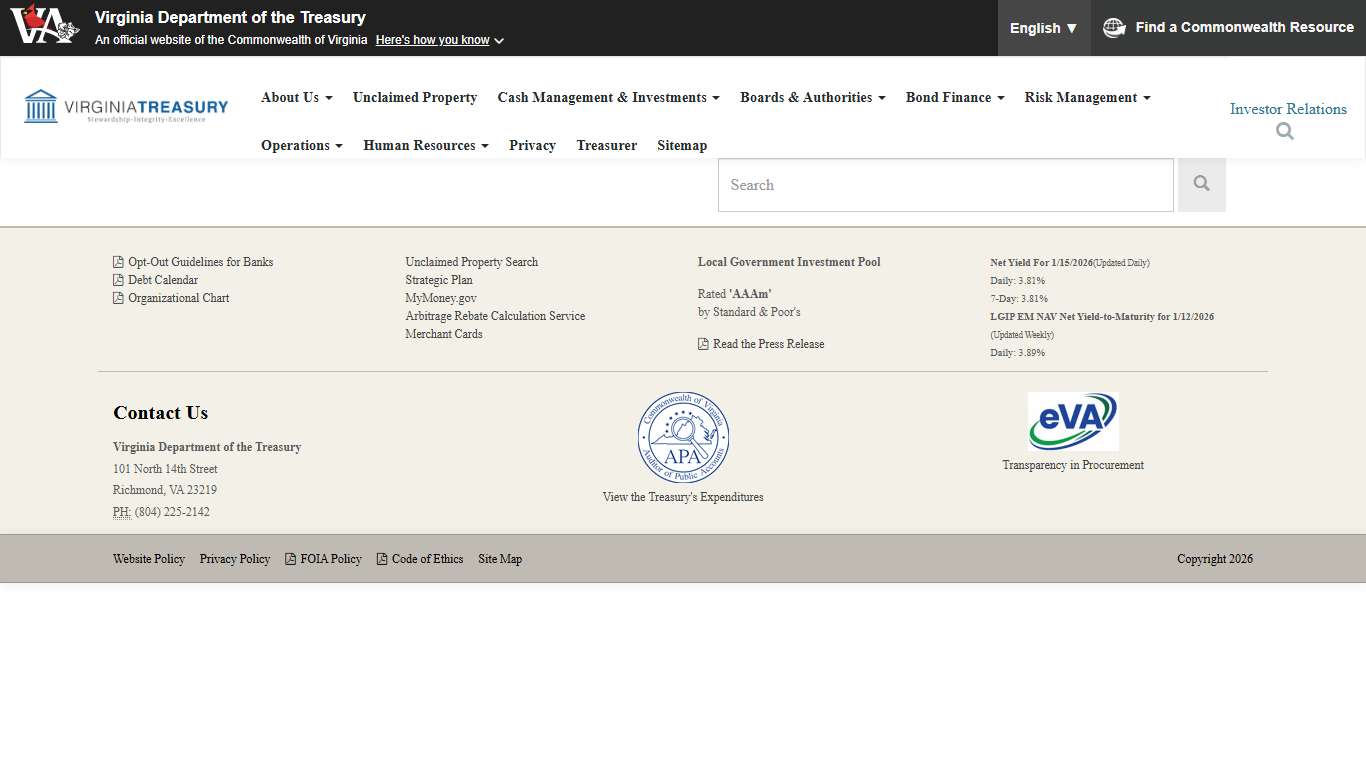Click the magnifier icon under Investor Relations

click(x=1285, y=132)
